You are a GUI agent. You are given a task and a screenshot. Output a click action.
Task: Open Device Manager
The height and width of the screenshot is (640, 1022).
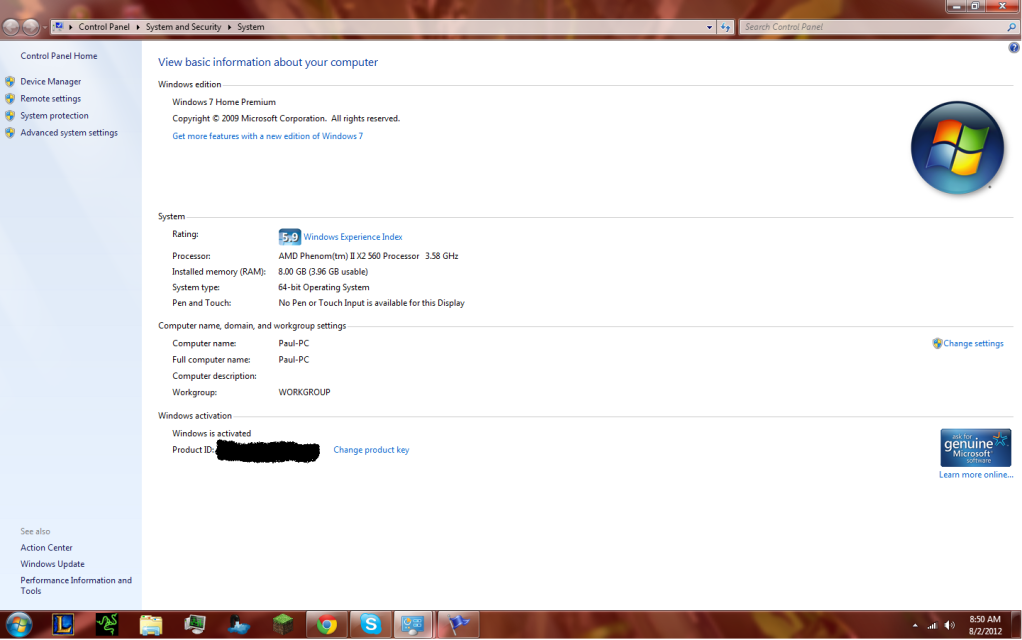pyautogui.click(x=51, y=81)
